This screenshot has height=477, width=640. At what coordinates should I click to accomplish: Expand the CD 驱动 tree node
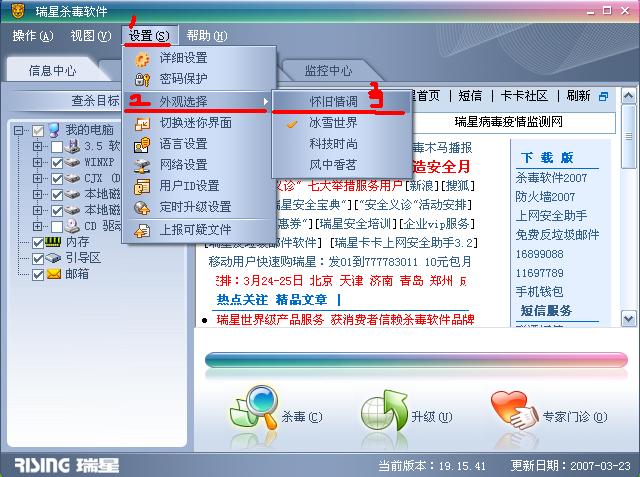coord(38,226)
